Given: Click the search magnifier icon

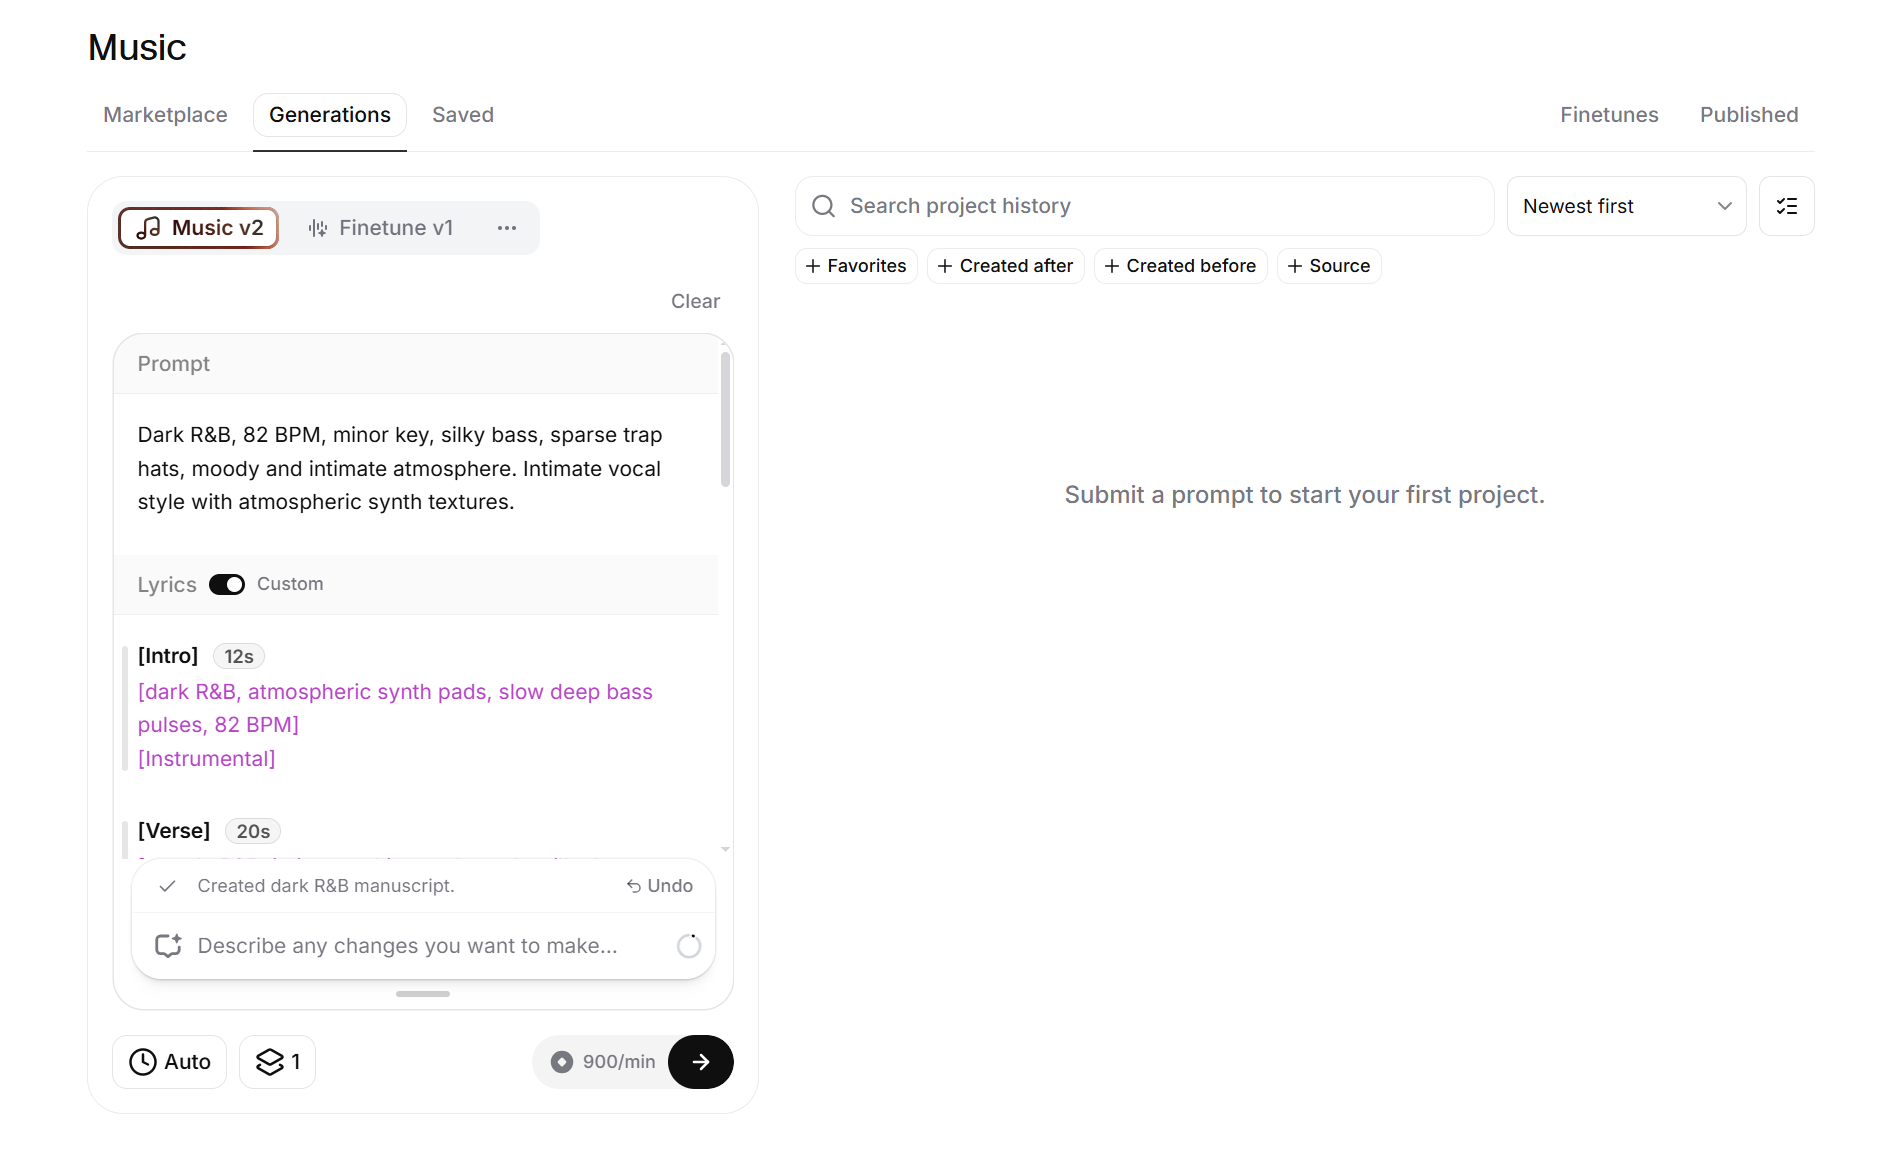Looking at the screenshot, I should point(823,206).
